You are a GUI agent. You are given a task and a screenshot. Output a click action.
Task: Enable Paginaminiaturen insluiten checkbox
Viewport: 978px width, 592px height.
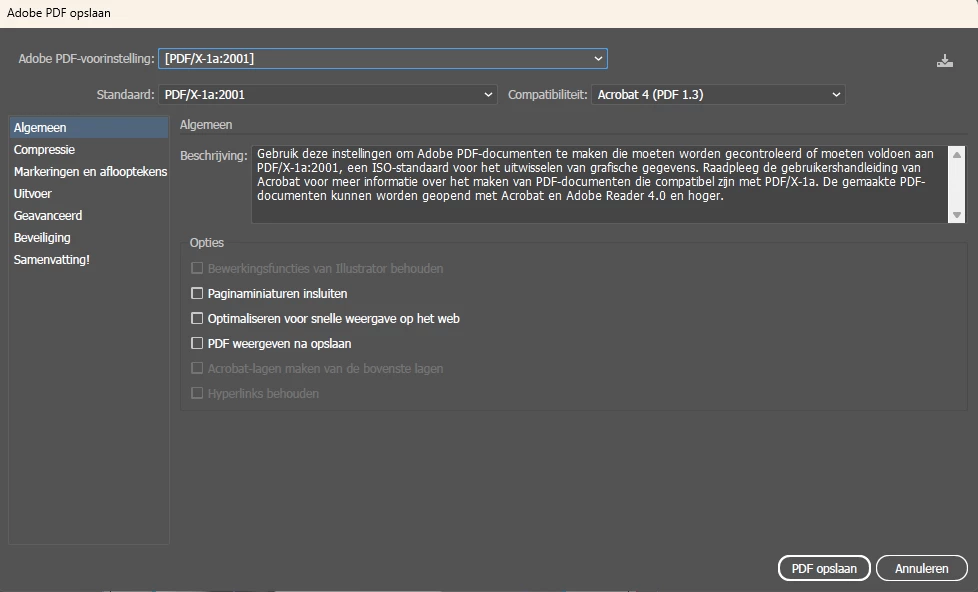pyautogui.click(x=197, y=294)
